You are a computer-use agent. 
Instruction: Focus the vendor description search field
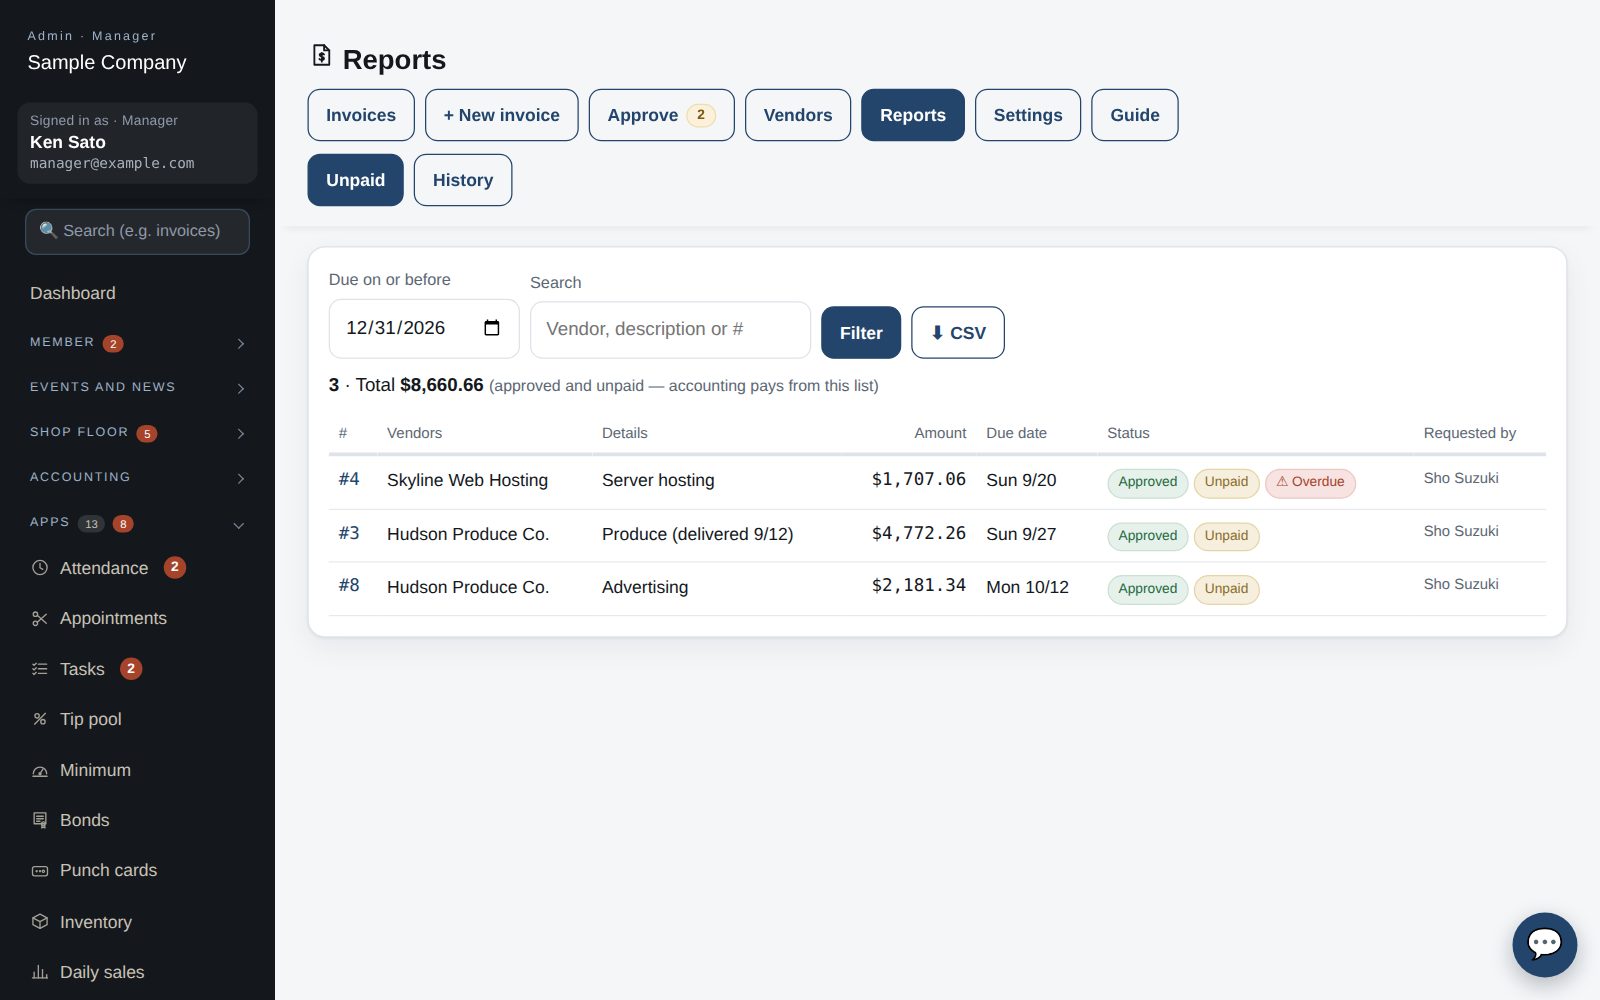point(670,329)
